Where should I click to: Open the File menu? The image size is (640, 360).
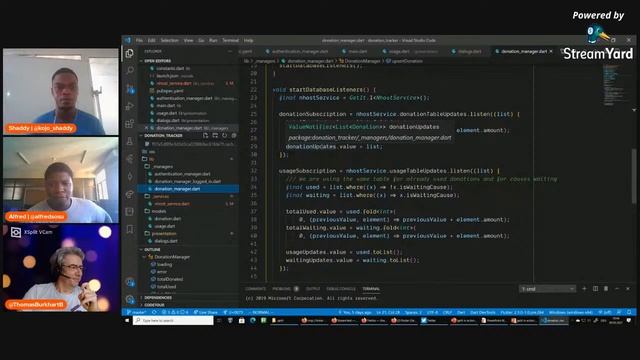pos(139,40)
